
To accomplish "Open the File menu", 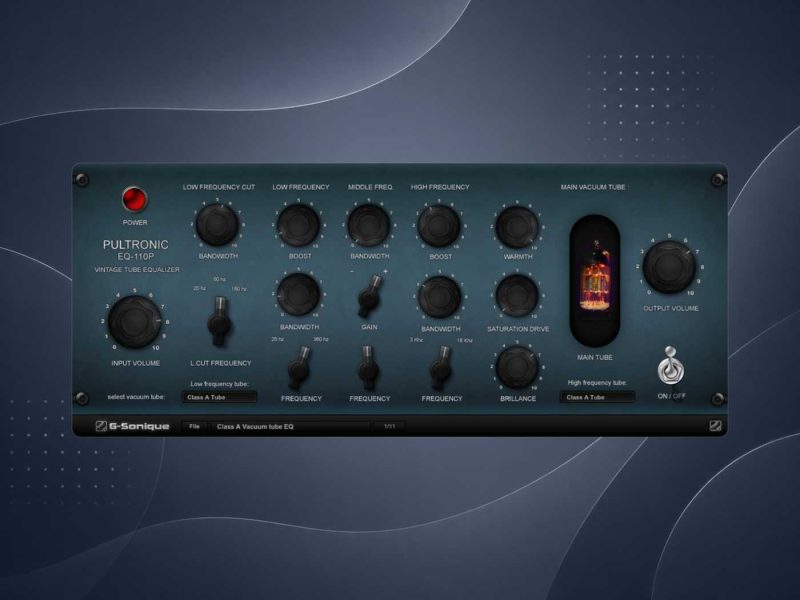I will [194, 427].
